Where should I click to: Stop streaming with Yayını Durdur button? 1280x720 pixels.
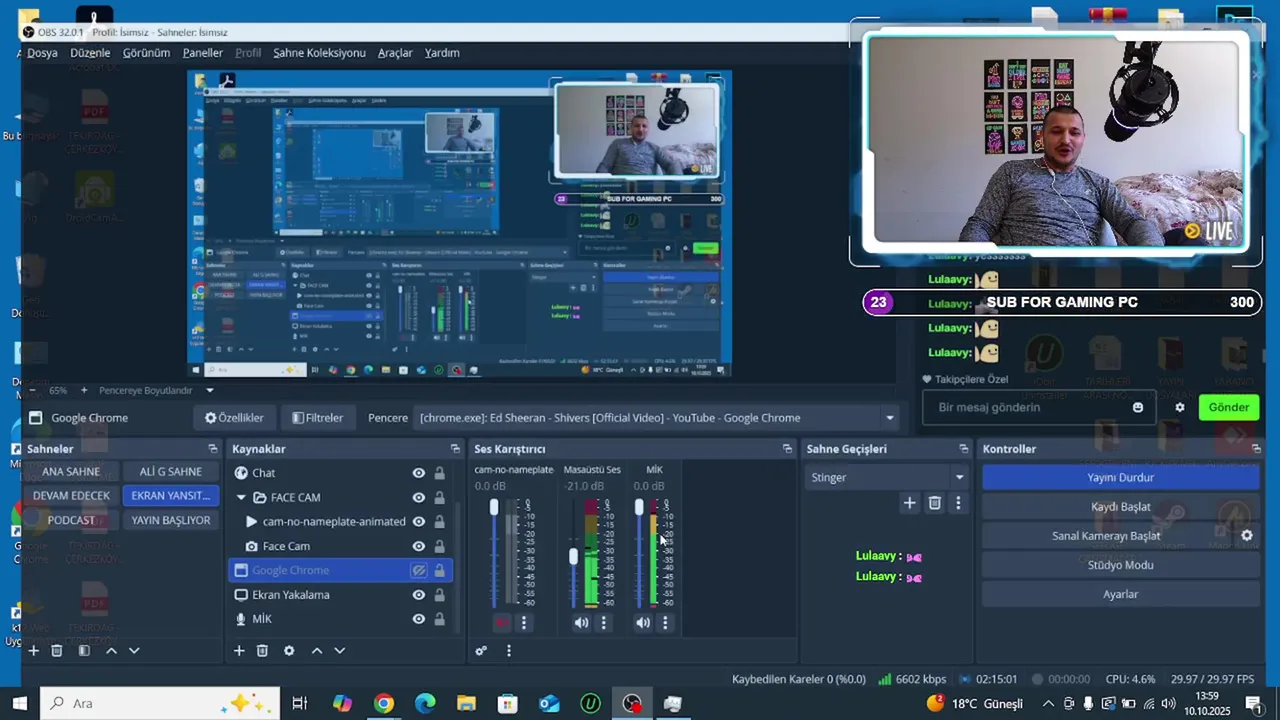(x=1120, y=478)
